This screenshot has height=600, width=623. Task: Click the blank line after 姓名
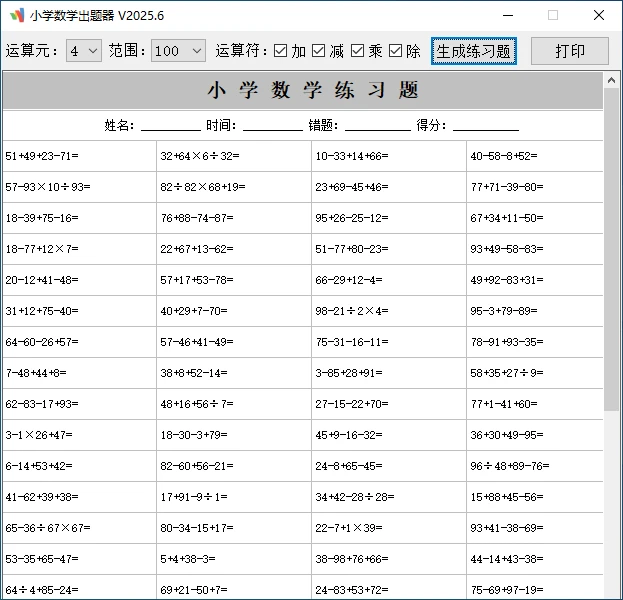coord(170,126)
